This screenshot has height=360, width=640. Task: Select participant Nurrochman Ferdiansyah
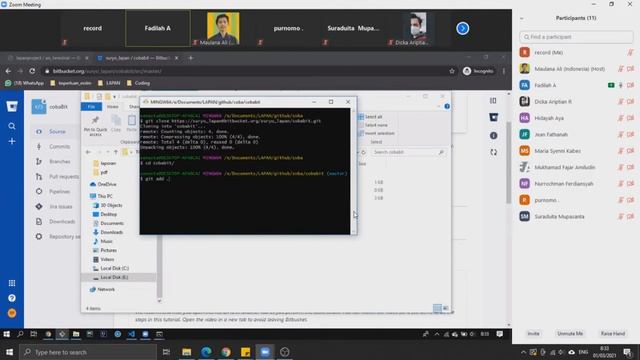[x=576, y=184]
